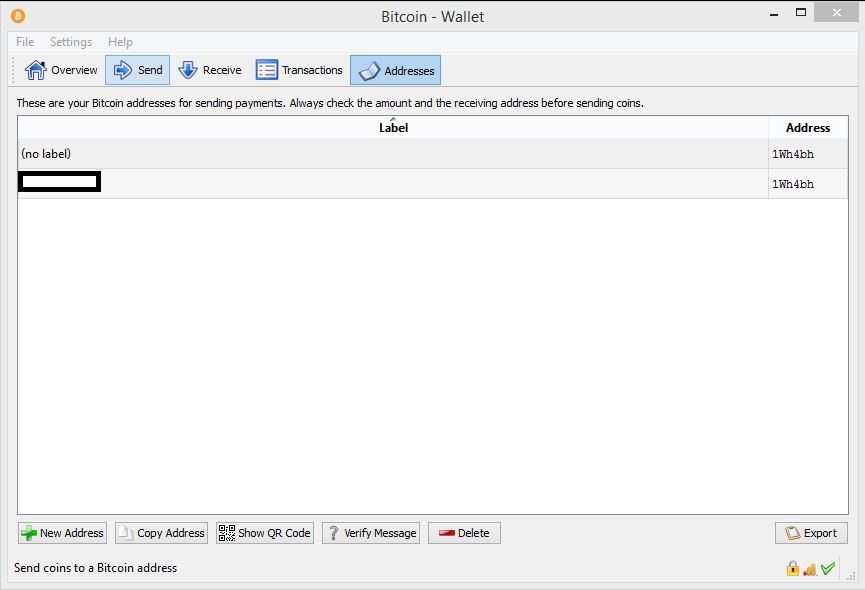This screenshot has height=590, width=865.
Task: Click the network connection bars icon
Action: pyautogui.click(x=810, y=569)
